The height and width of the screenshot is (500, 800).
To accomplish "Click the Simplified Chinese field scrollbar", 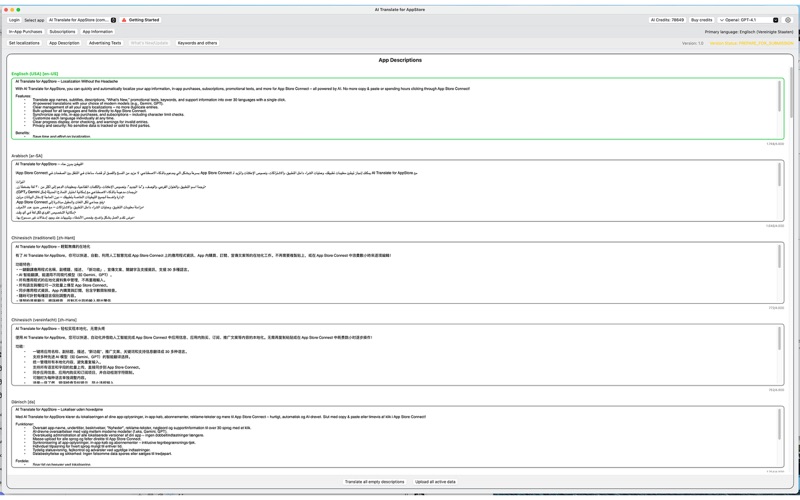I will pos(779,338).
